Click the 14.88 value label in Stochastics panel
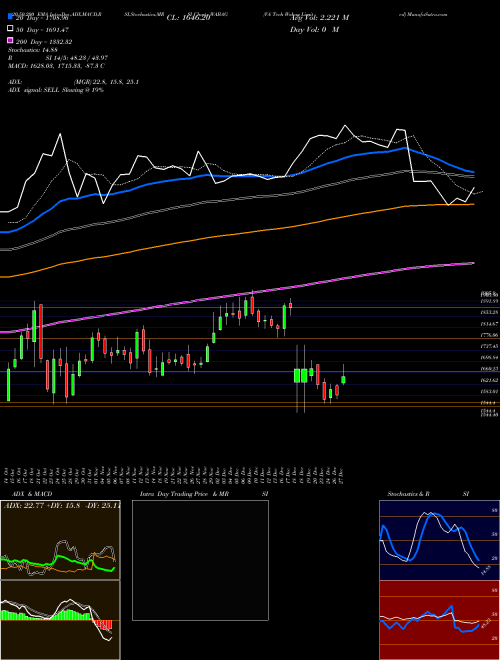500x660 pixels. point(485,570)
